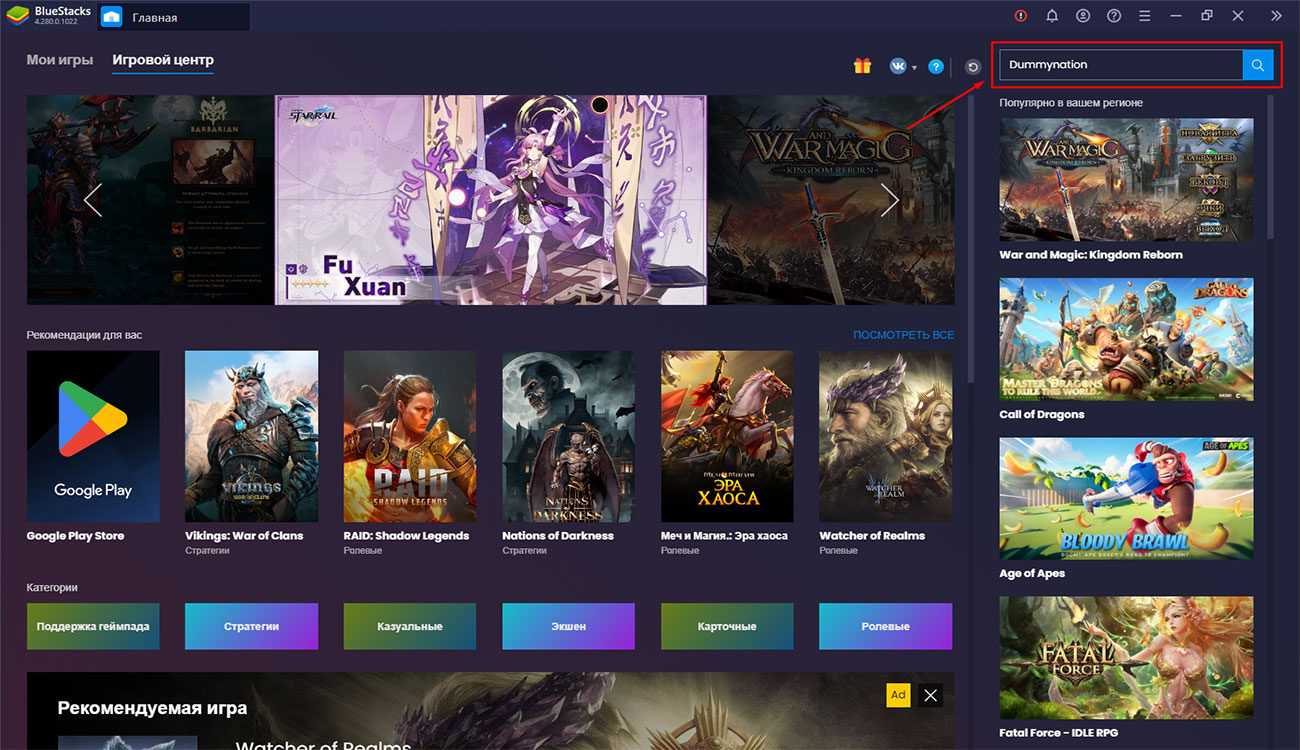The width and height of the screenshot is (1300, 750).
Task: Show the previous banner slide
Action: [x=93, y=200]
